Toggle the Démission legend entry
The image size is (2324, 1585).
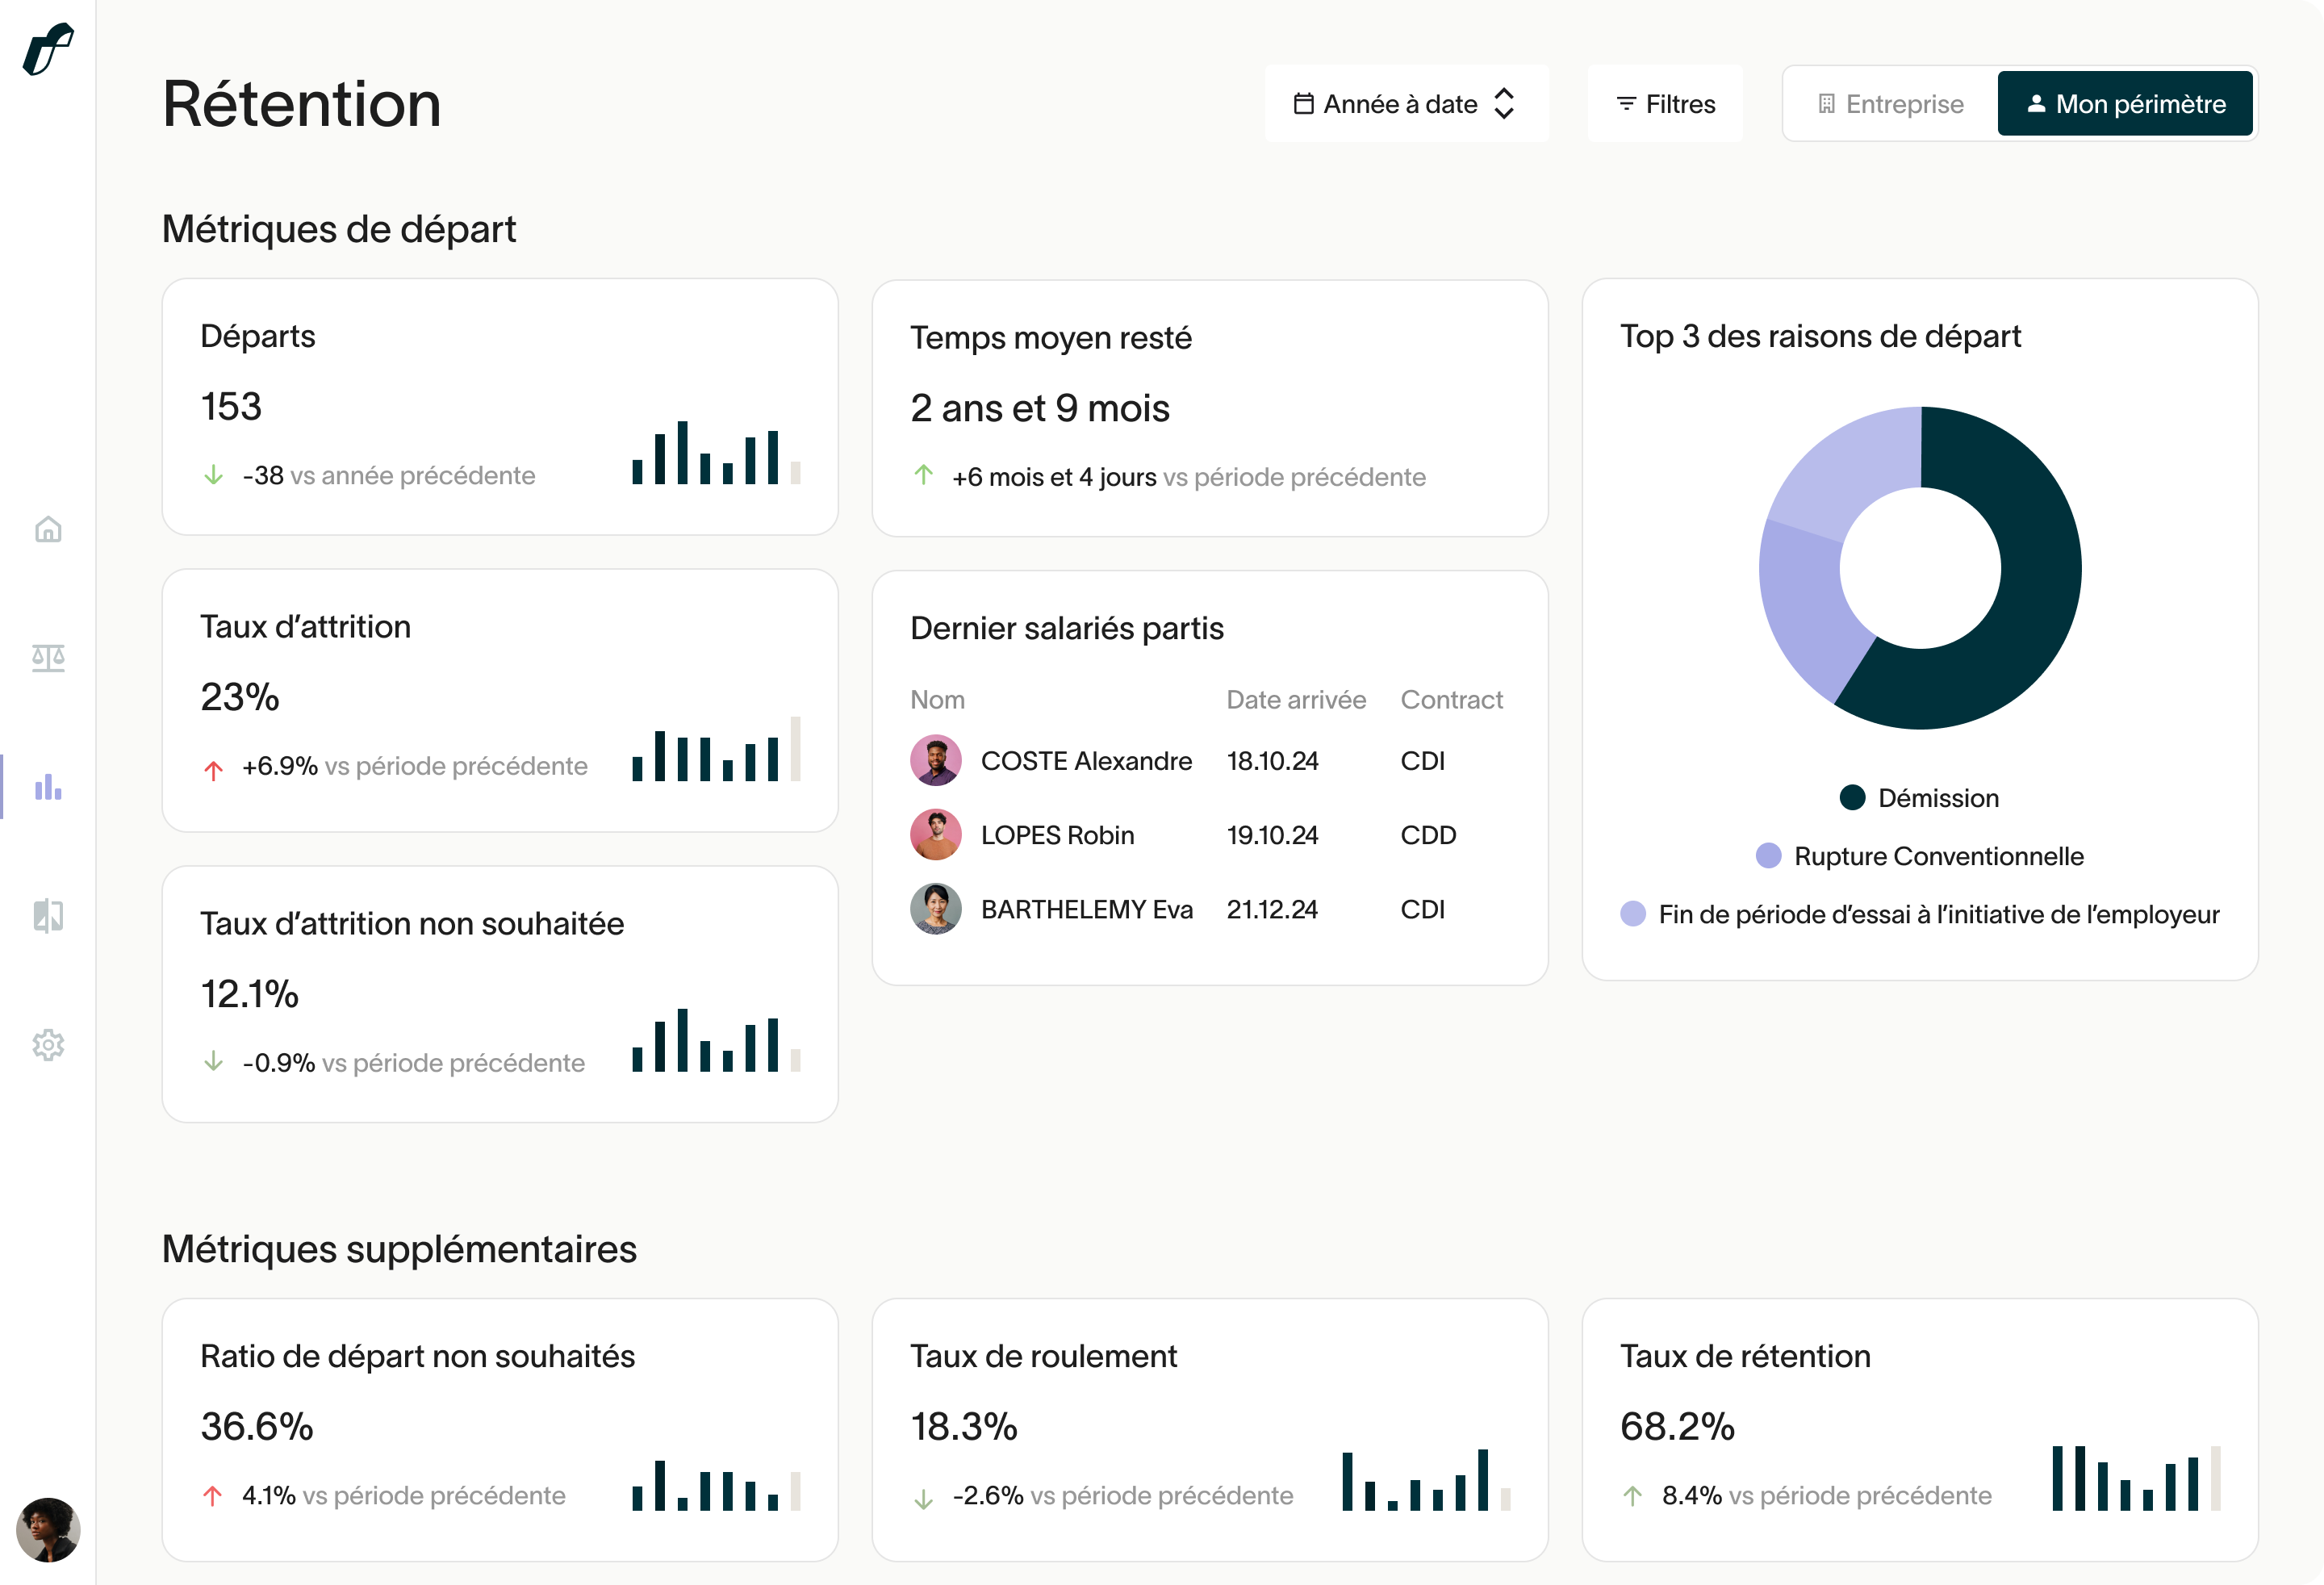point(1937,798)
